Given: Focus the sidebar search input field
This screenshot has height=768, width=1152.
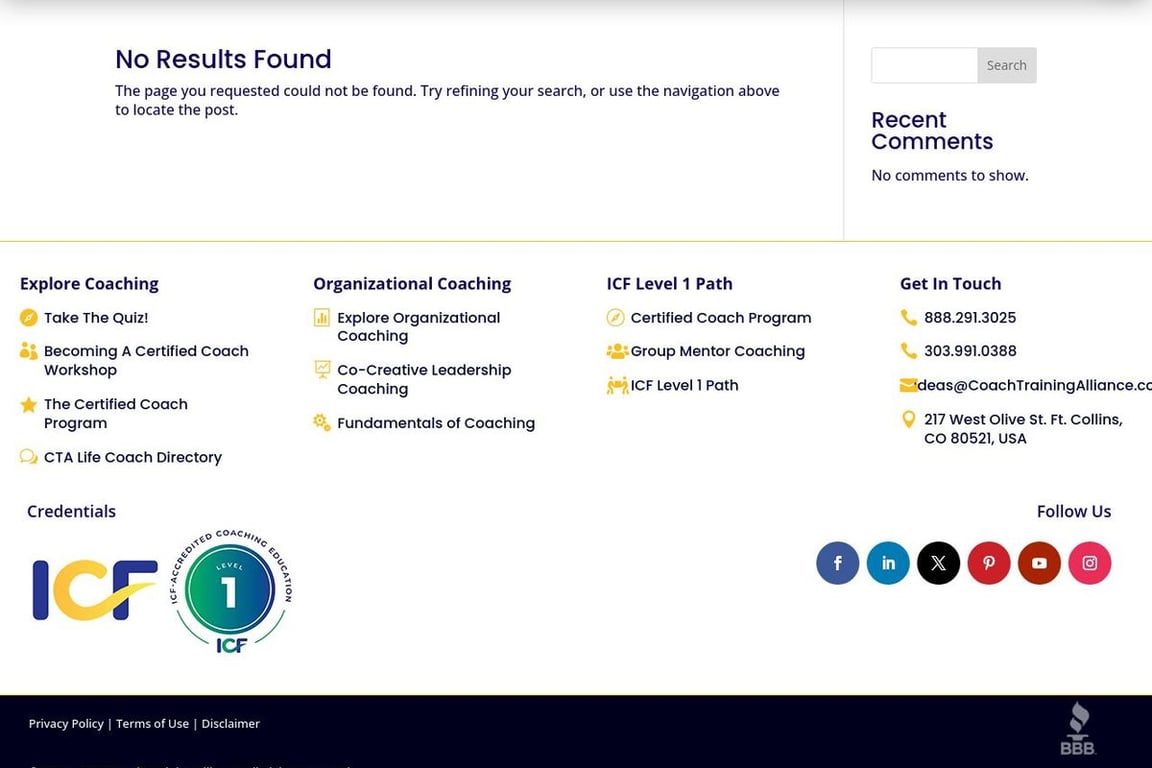Looking at the screenshot, I should pyautogui.click(x=924, y=65).
